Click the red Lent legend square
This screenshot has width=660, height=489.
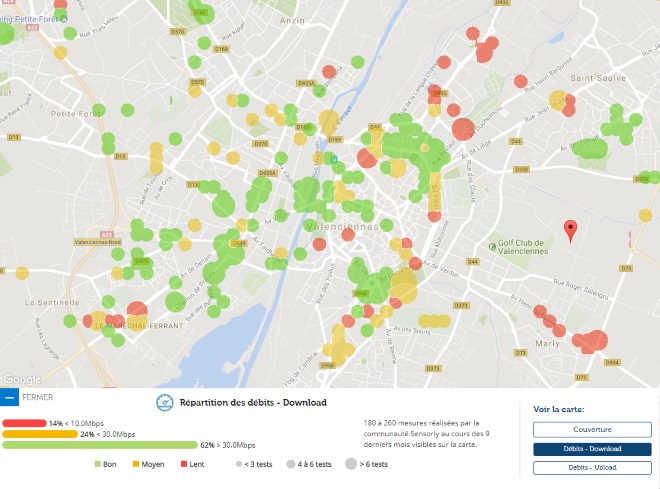pyautogui.click(x=184, y=464)
